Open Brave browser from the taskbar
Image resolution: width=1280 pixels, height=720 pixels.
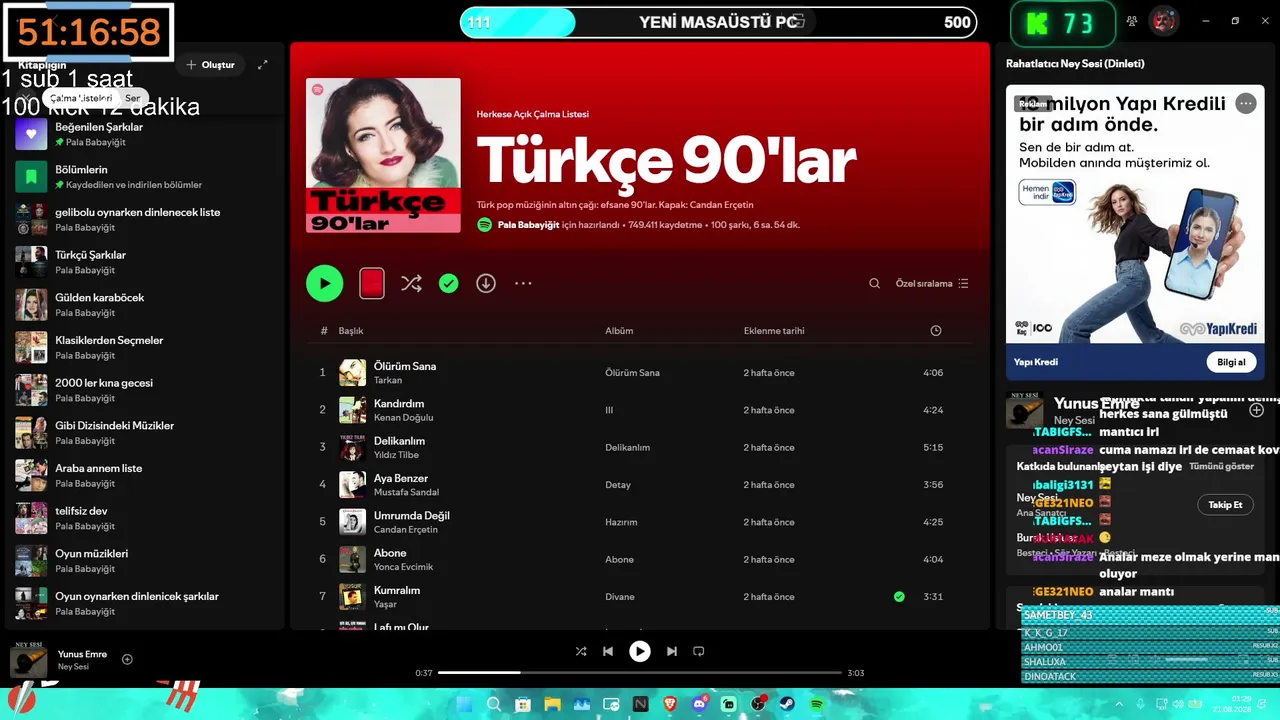670,705
